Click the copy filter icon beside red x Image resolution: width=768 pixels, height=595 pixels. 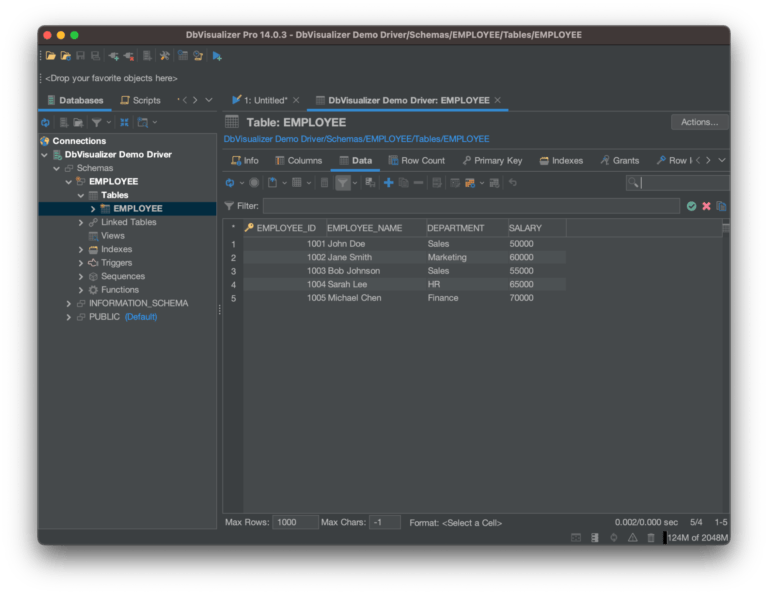tap(721, 206)
